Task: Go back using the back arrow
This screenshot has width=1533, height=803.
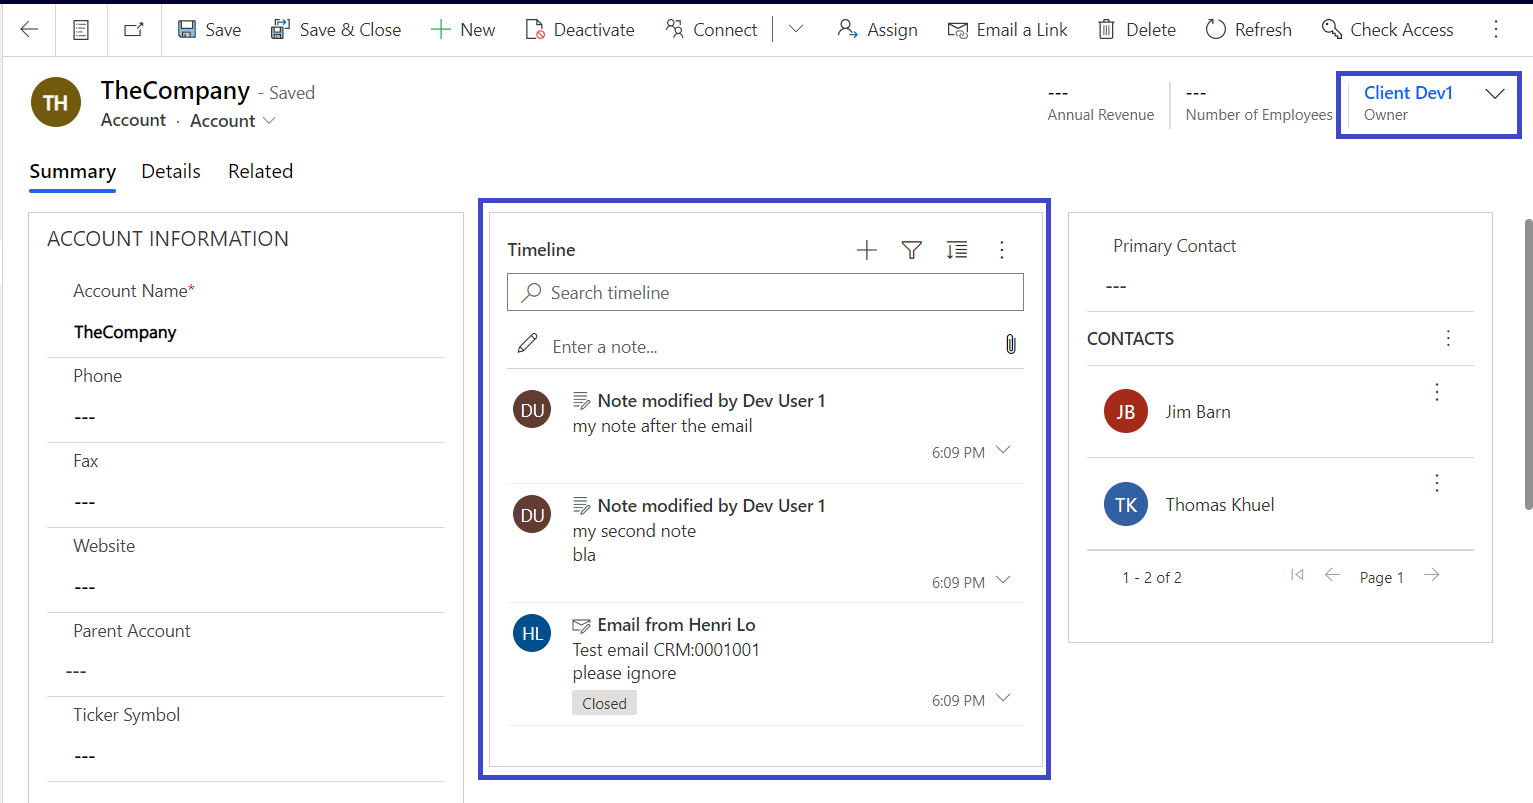Action: pos(29,29)
